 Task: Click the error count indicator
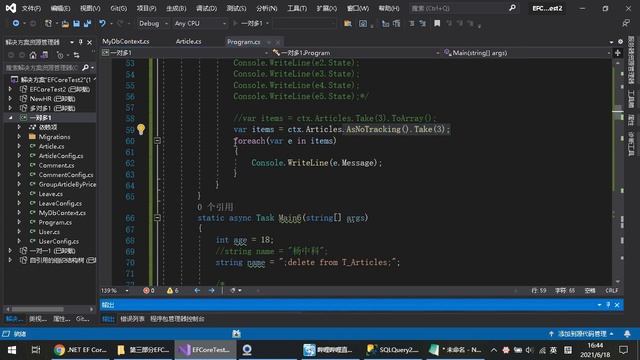[x=149, y=291]
